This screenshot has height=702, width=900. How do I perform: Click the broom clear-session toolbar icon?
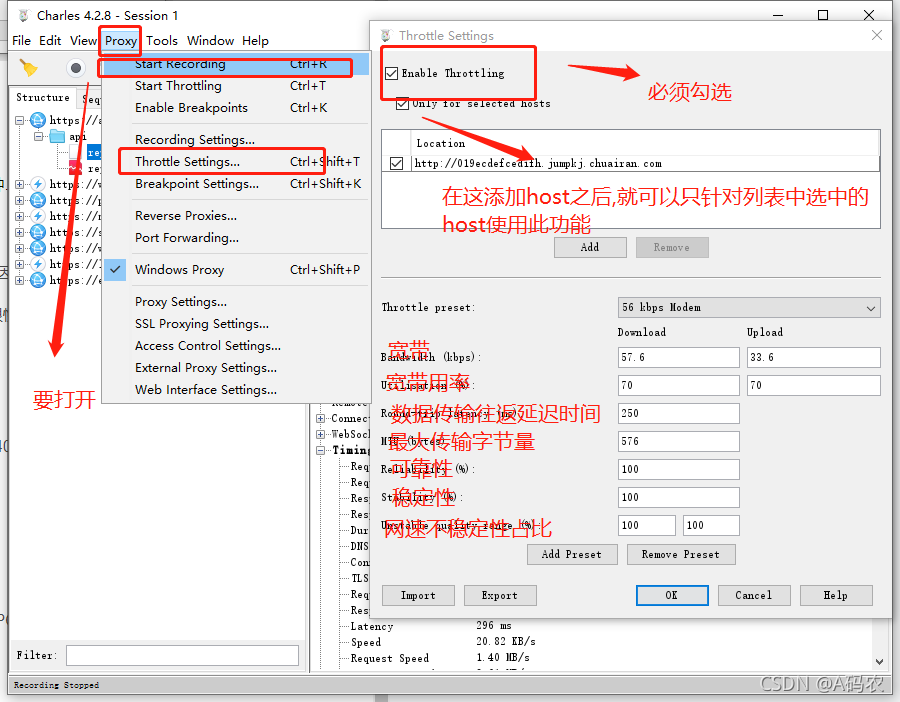(x=28, y=68)
